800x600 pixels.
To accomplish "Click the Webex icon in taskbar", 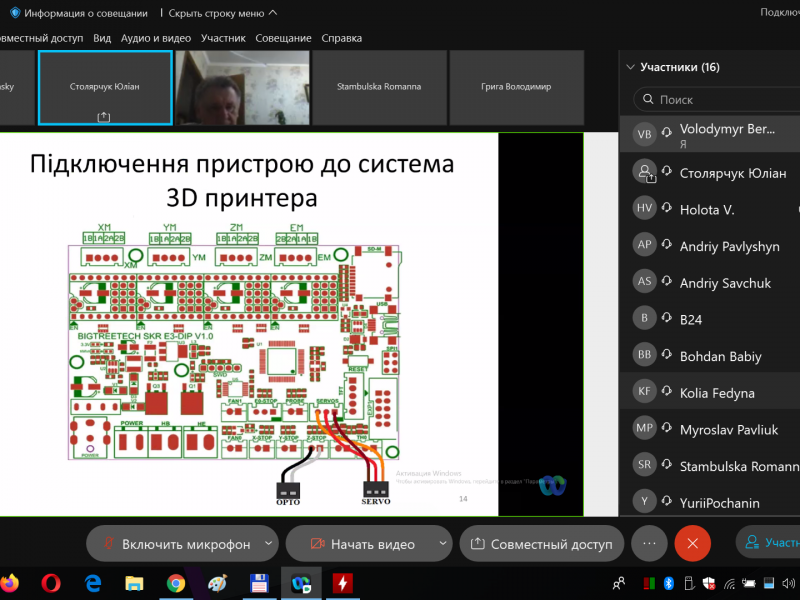I will (300, 582).
